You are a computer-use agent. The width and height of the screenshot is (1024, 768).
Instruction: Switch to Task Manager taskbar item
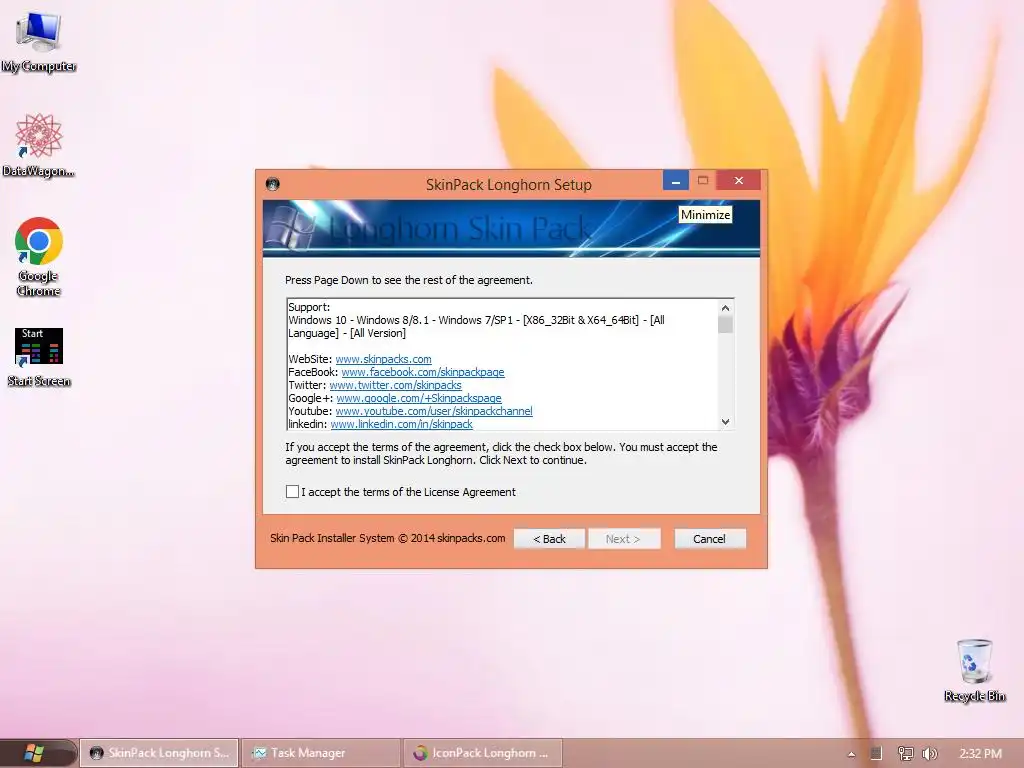pos(321,753)
